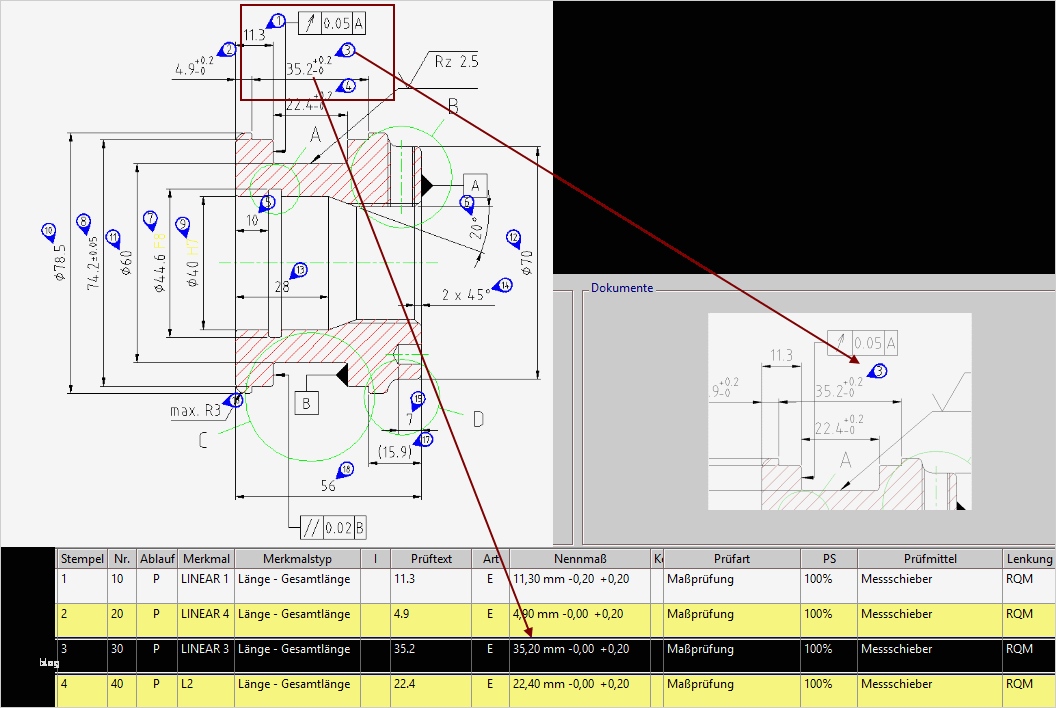
Task: Click stamp balloon 7 near Ø44.6 F8
Action: (150, 219)
